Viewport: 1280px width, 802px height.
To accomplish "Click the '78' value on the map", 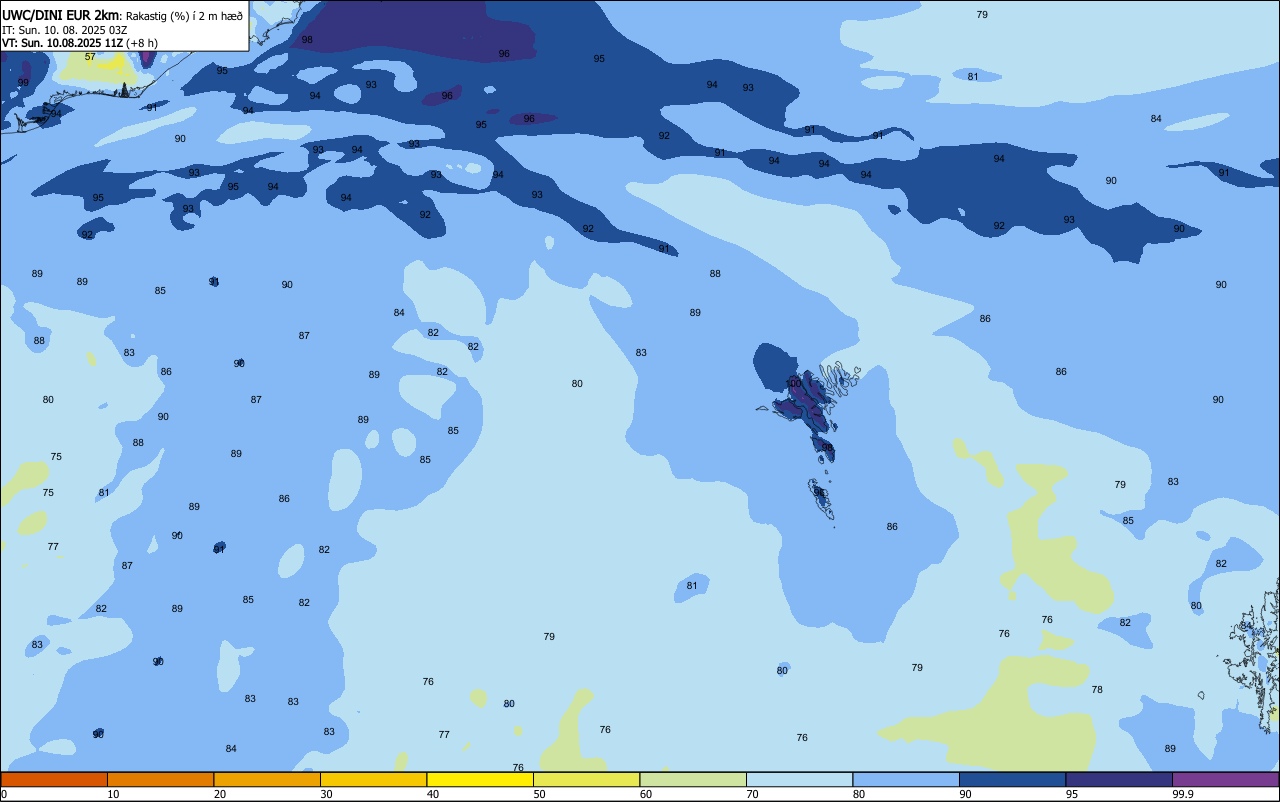I will pos(1097,690).
